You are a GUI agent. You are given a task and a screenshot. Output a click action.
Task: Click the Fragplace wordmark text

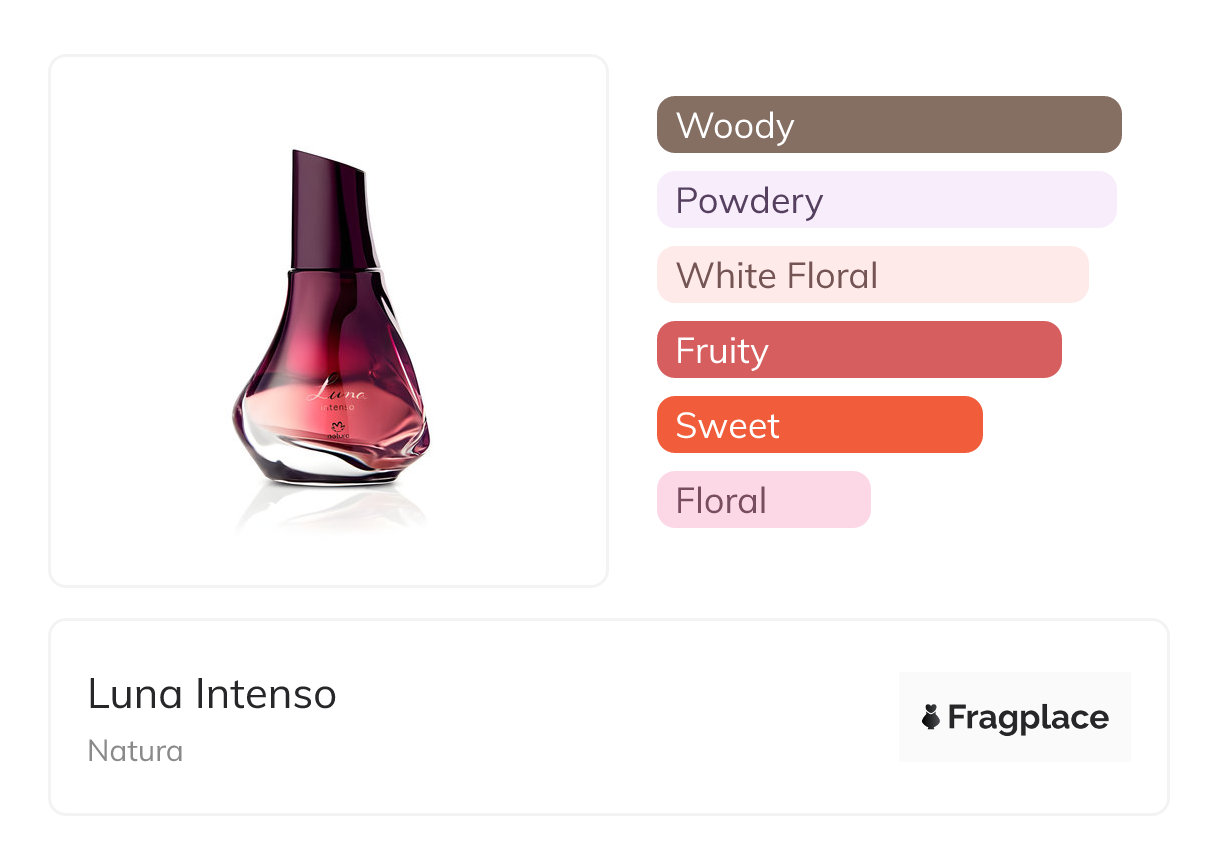(1027, 717)
